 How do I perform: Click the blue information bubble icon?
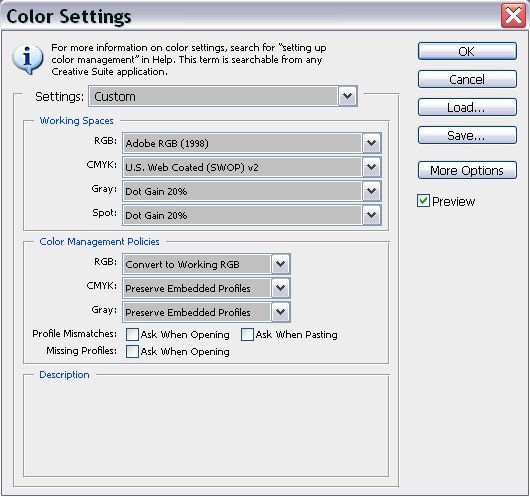(27, 59)
